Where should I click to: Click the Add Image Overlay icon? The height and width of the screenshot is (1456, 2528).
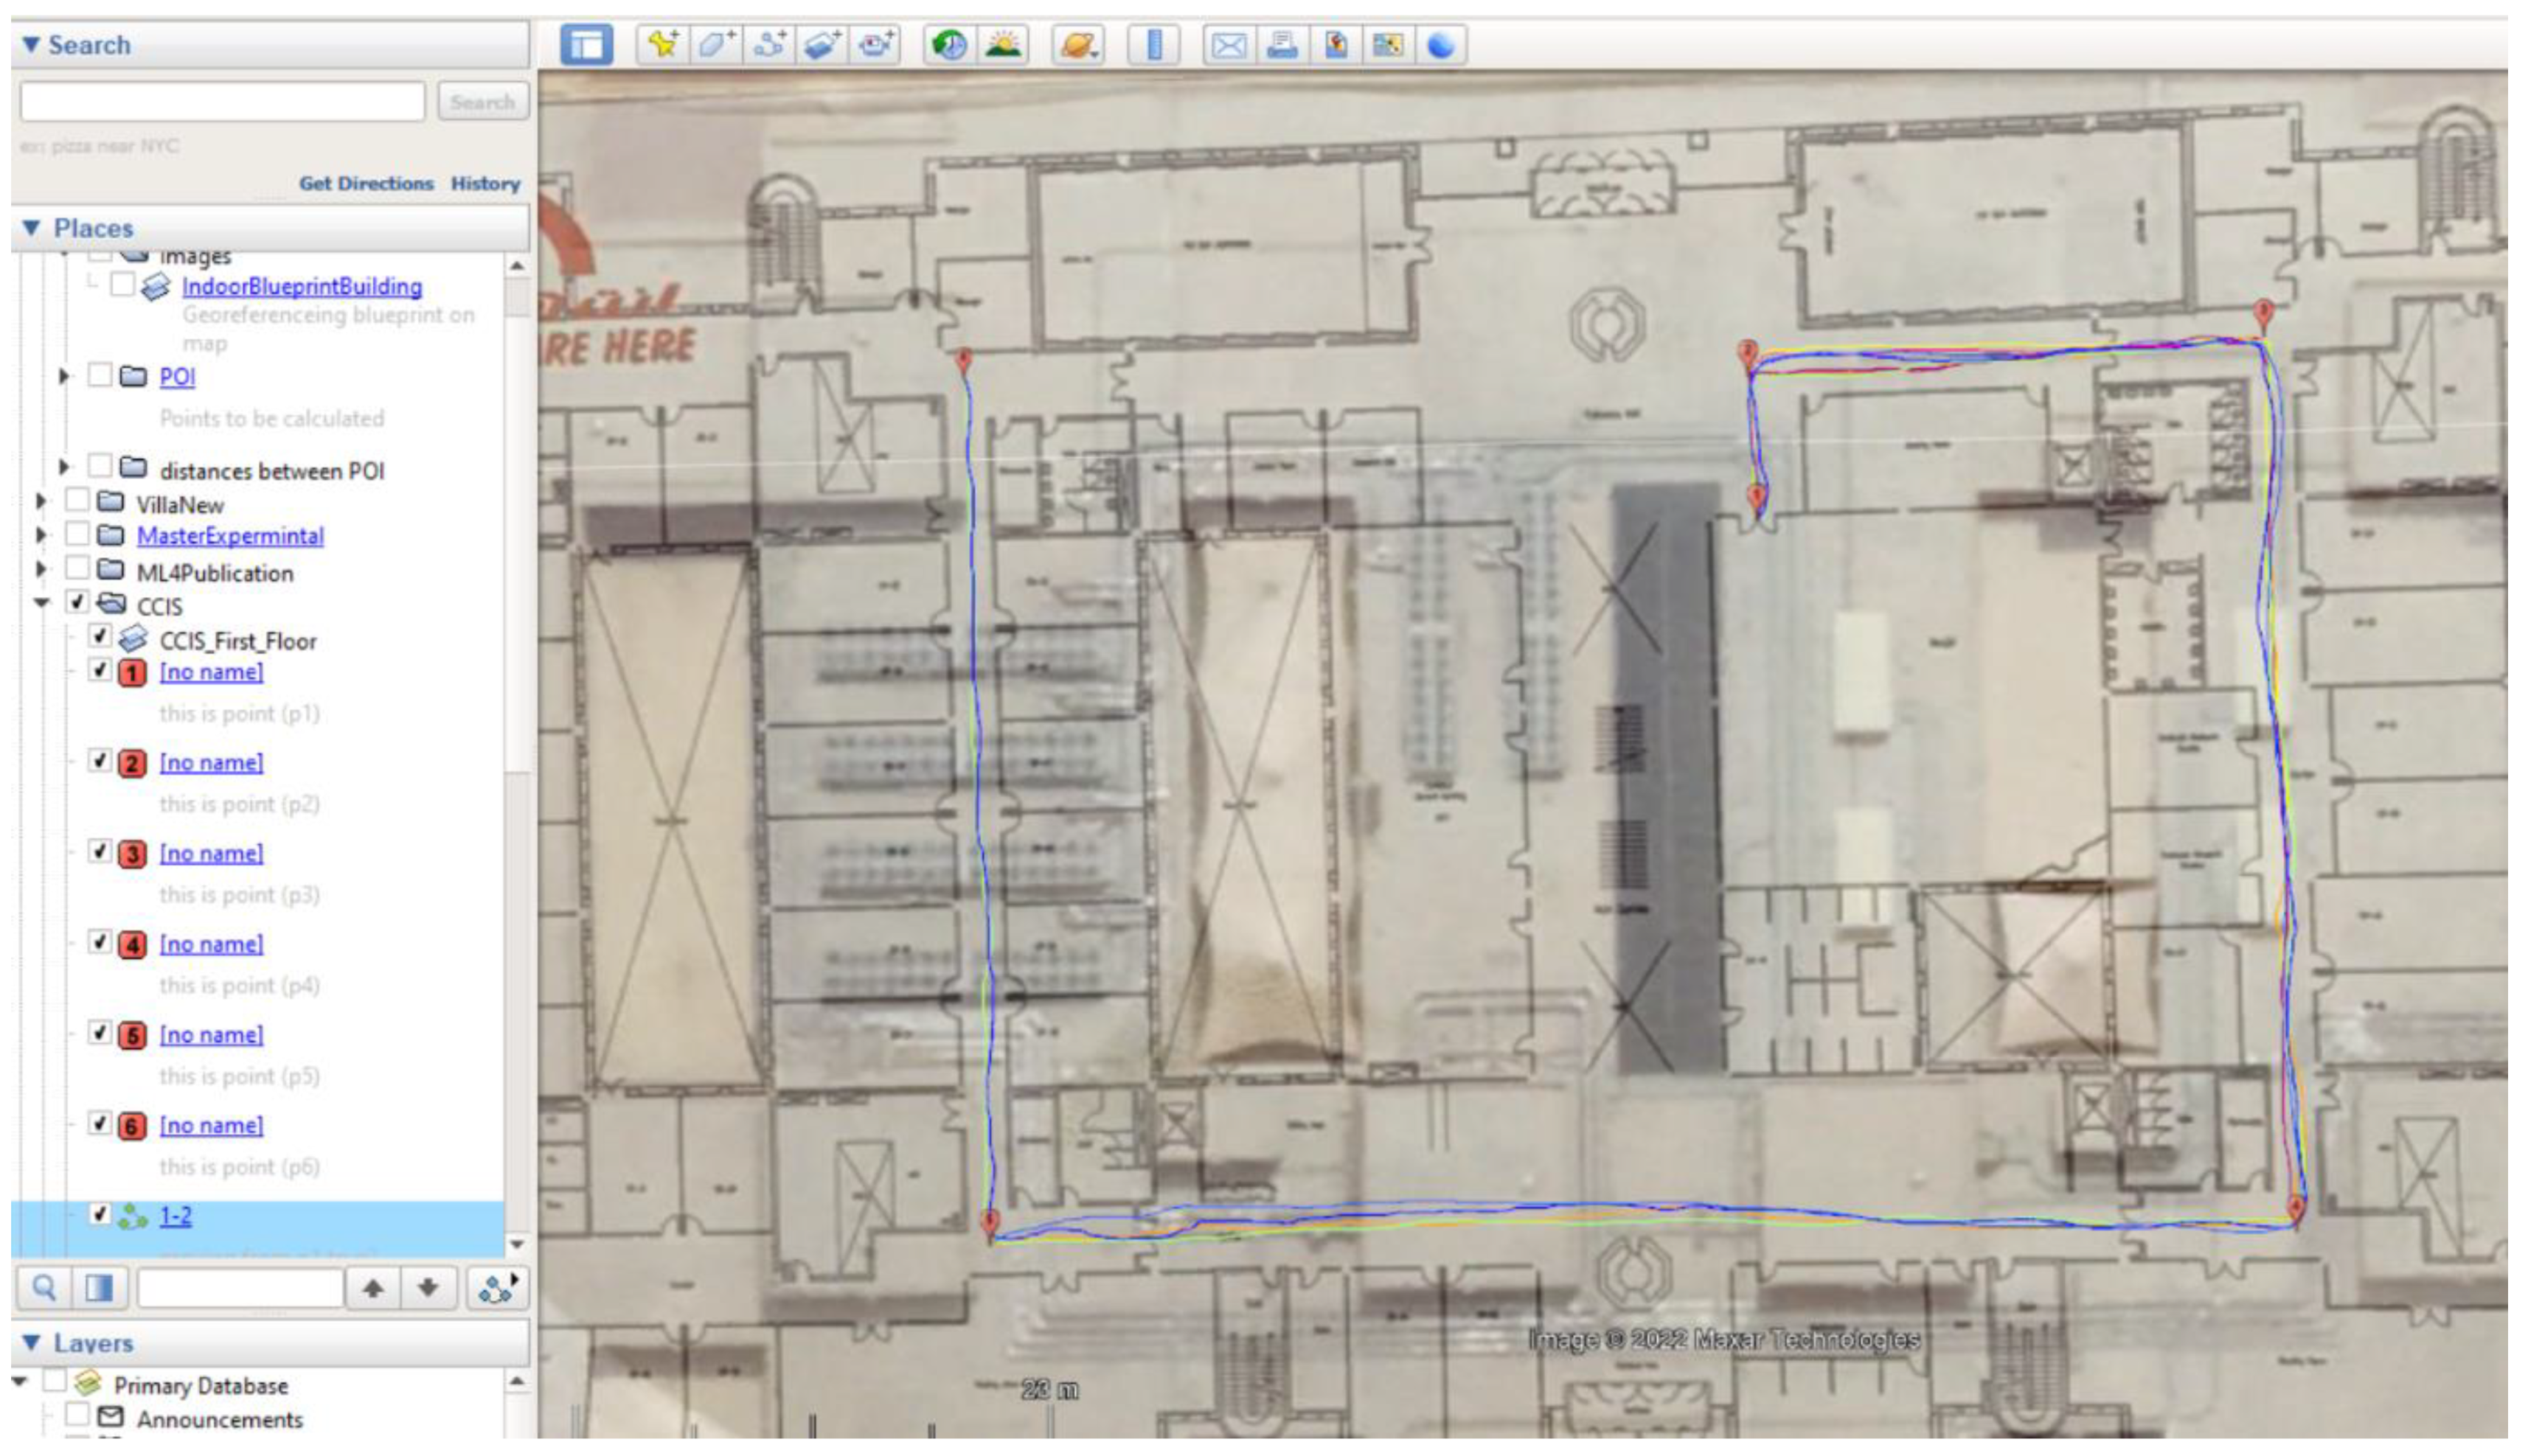coord(822,45)
